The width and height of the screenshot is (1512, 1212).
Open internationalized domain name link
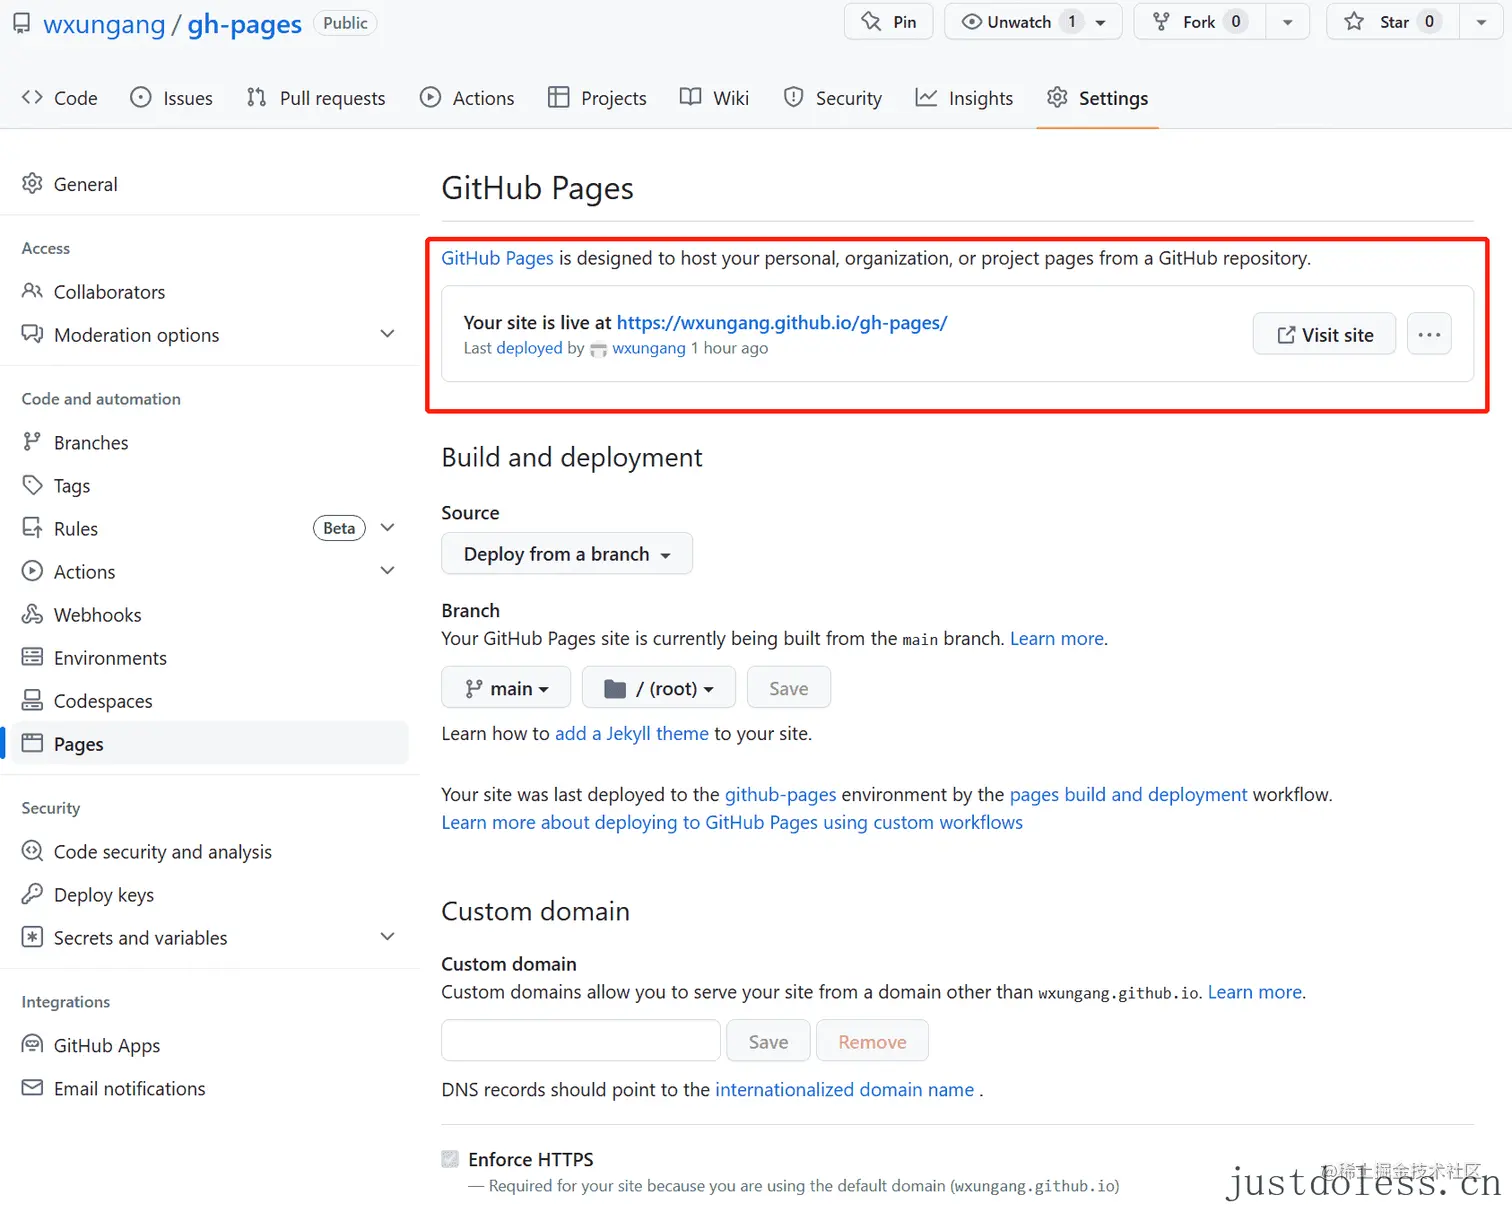pos(844,1089)
